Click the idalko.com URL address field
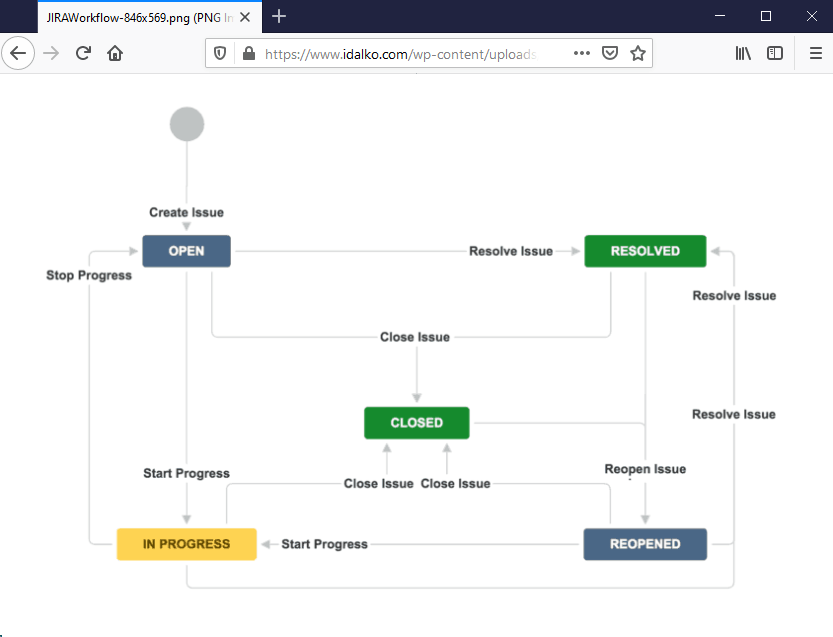The width and height of the screenshot is (833, 637). (x=400, y=54)
